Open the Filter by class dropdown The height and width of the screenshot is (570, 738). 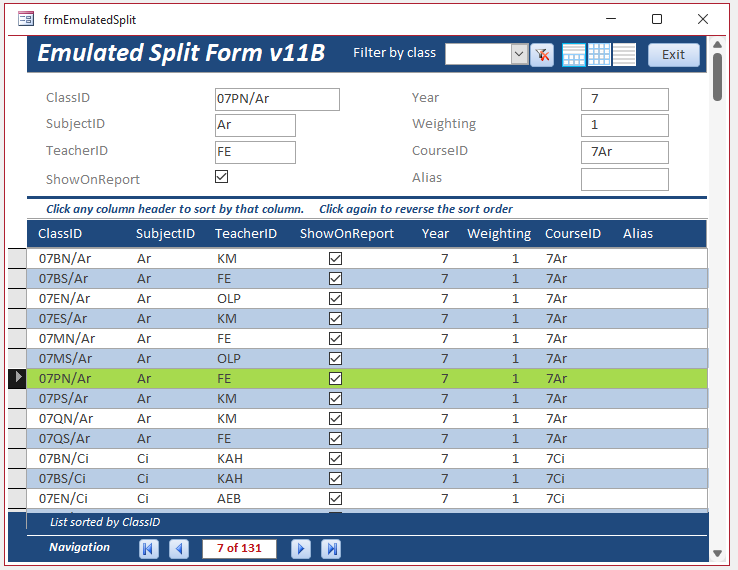click(519, 54)
